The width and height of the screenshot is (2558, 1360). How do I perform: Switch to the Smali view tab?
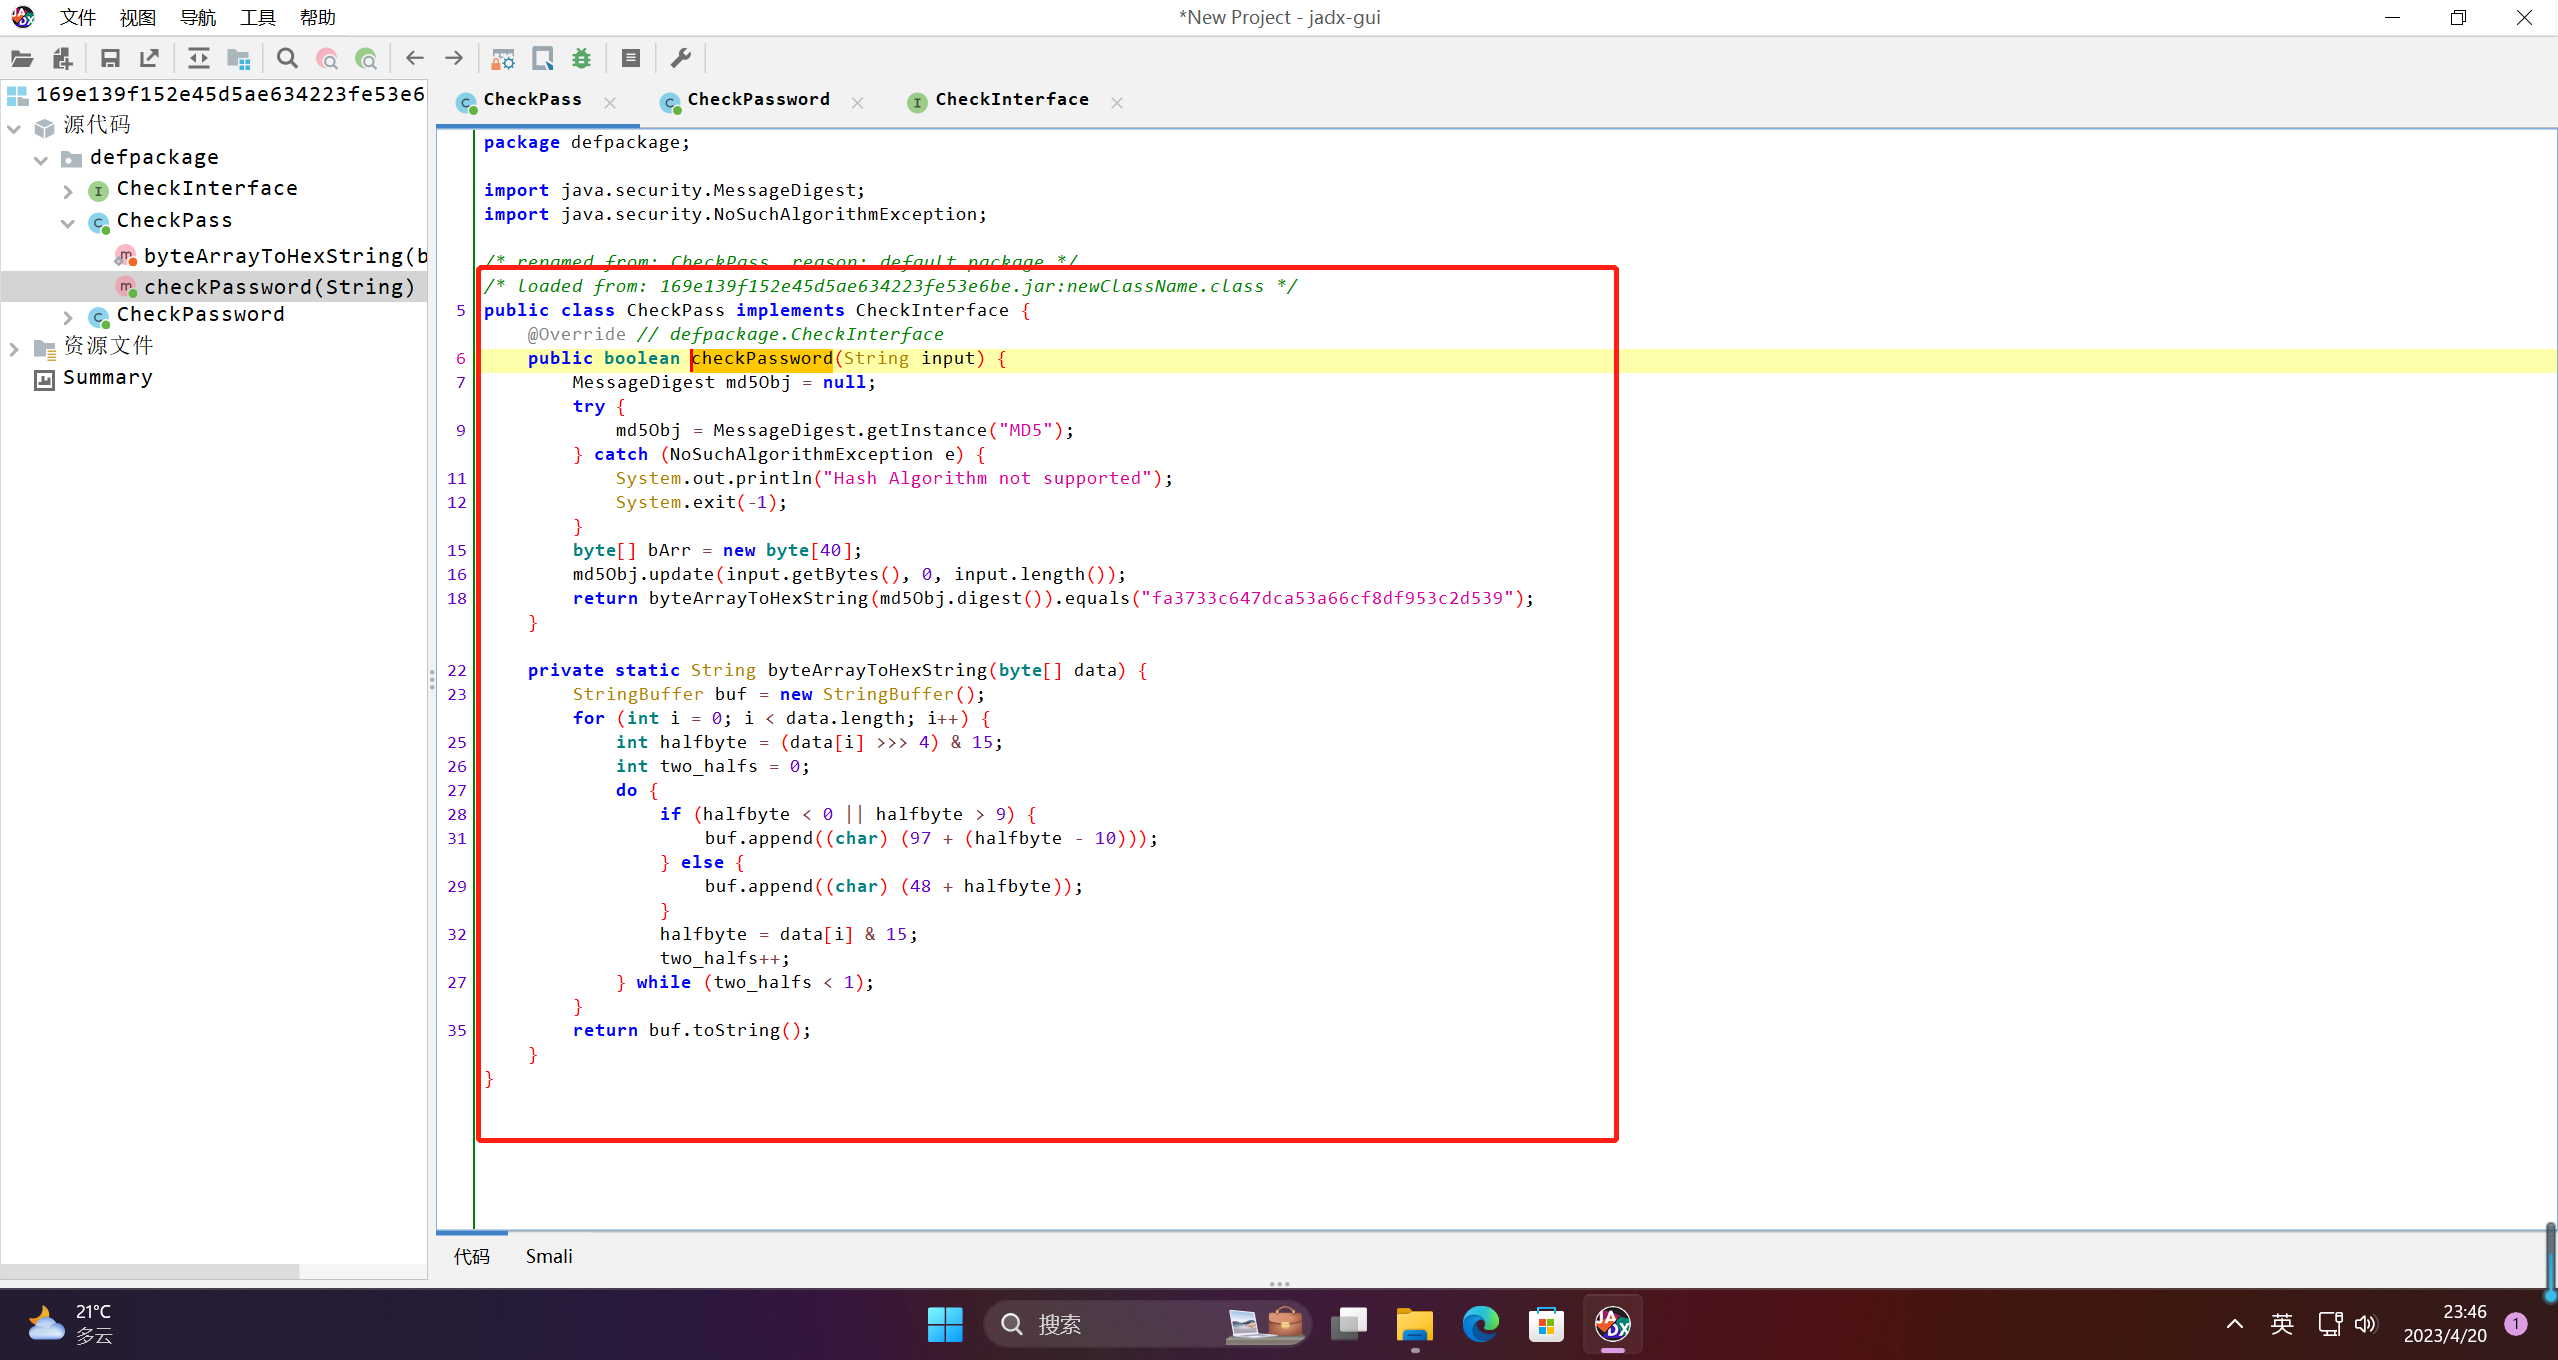click(x=549, y=1256)
